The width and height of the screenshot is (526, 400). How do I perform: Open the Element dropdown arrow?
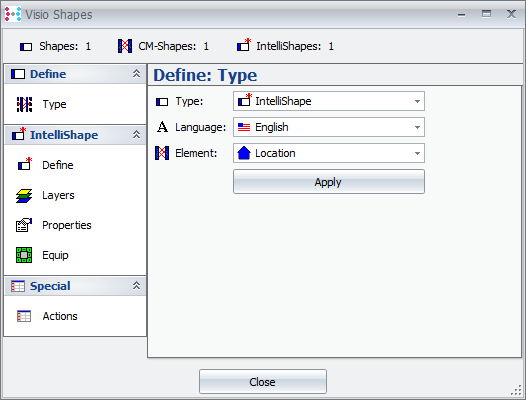[x=417, y=153]
